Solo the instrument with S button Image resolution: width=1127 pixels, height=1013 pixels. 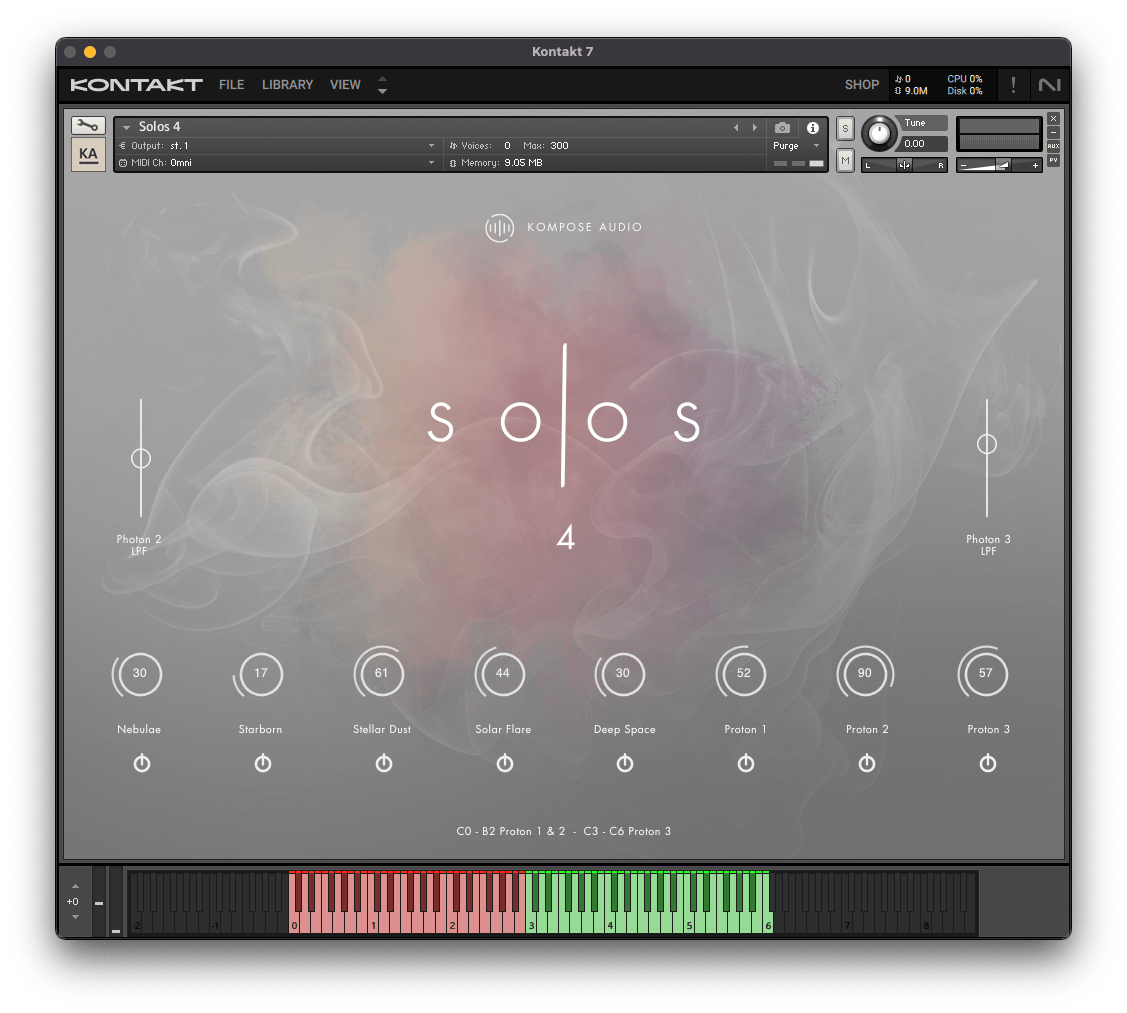click(x=845, y=128)
